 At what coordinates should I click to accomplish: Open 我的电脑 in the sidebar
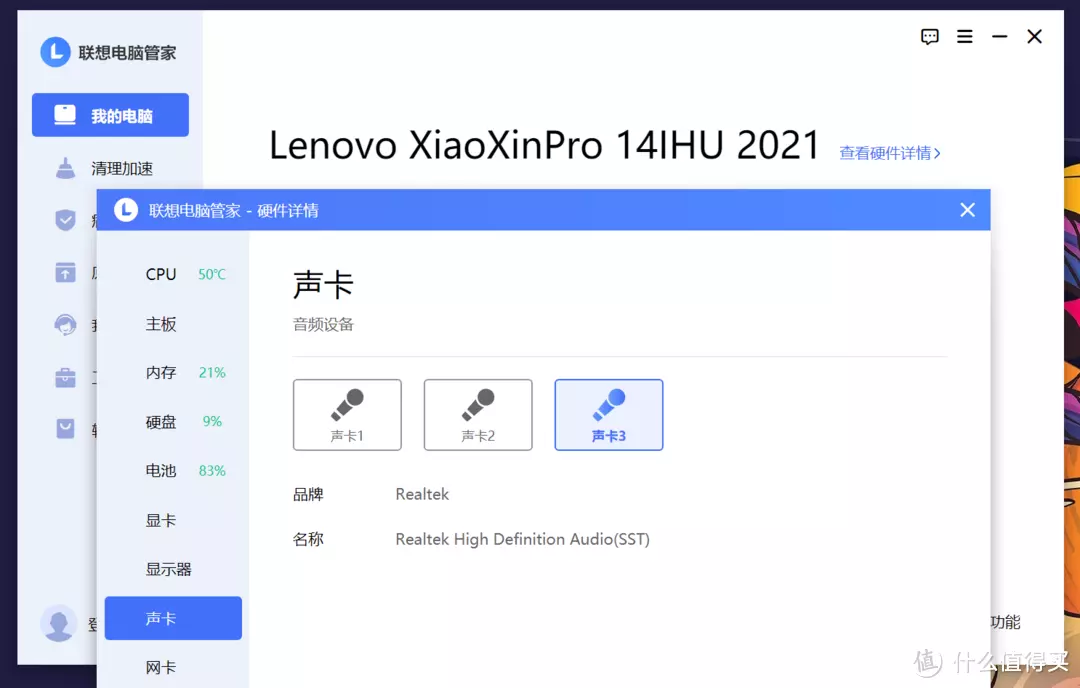point(110,115)
